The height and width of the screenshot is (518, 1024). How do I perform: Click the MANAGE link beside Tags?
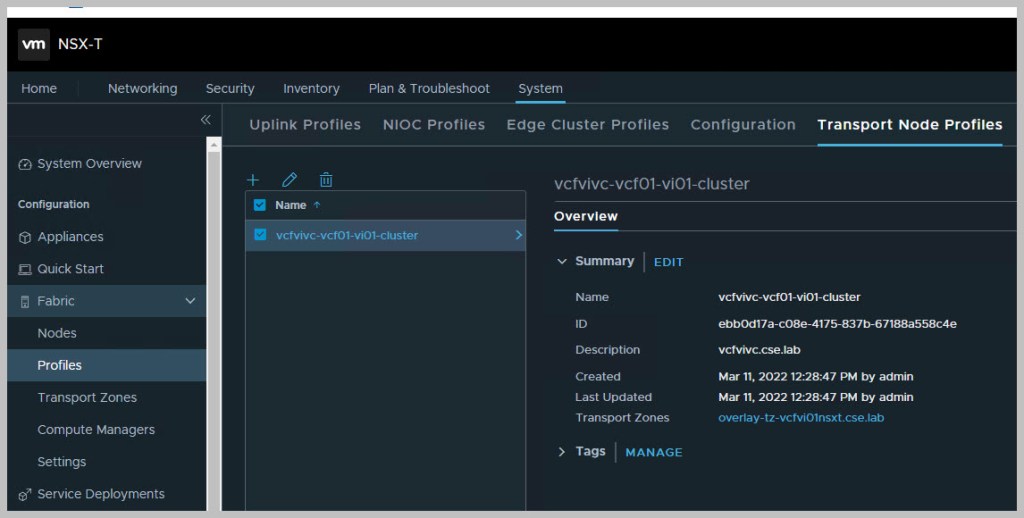coord(653,452)
